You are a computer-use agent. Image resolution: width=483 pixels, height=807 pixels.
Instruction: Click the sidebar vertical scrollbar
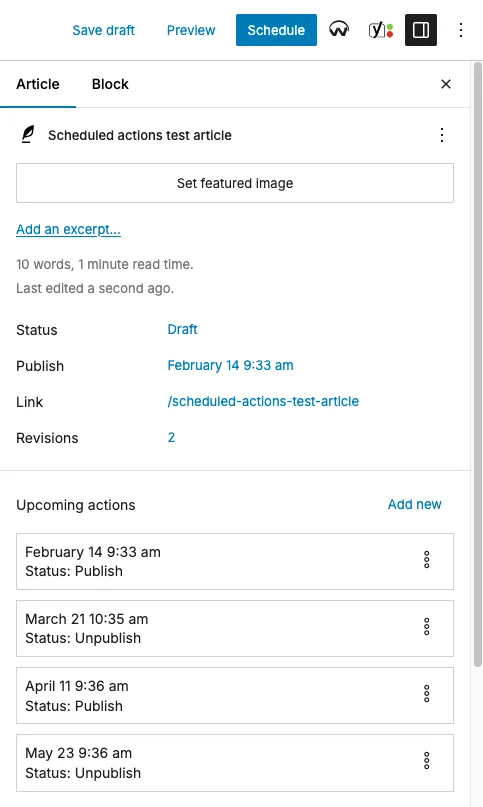point(477,364)
